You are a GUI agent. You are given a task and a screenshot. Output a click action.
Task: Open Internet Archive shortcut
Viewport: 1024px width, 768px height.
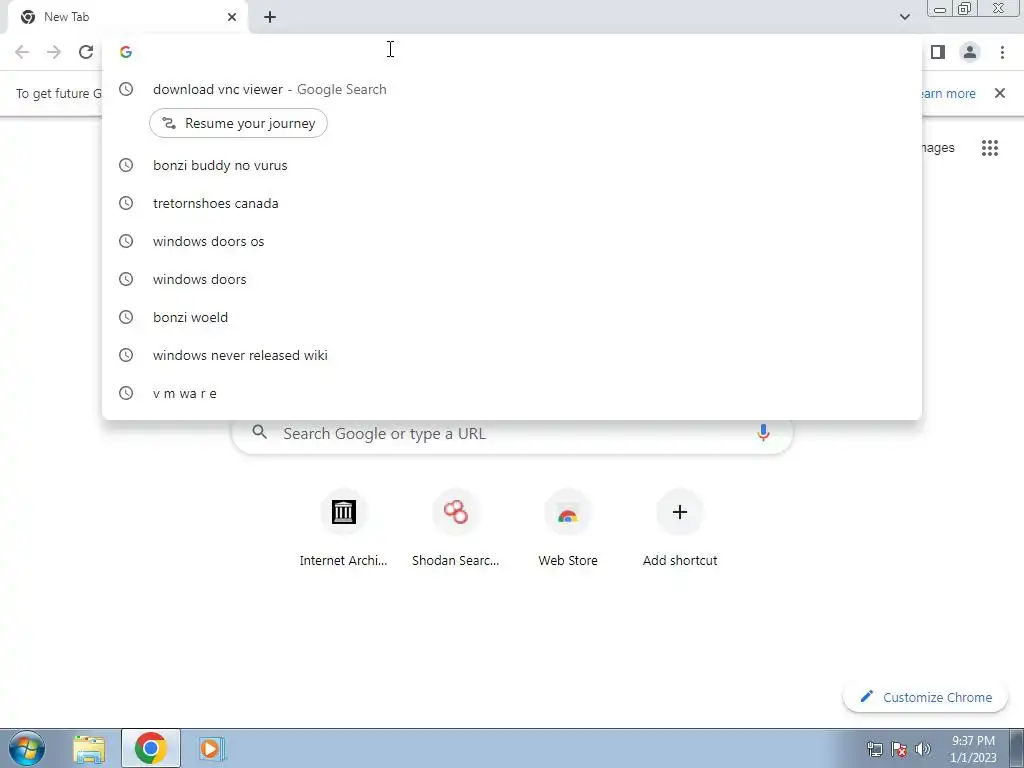(344, 528)
